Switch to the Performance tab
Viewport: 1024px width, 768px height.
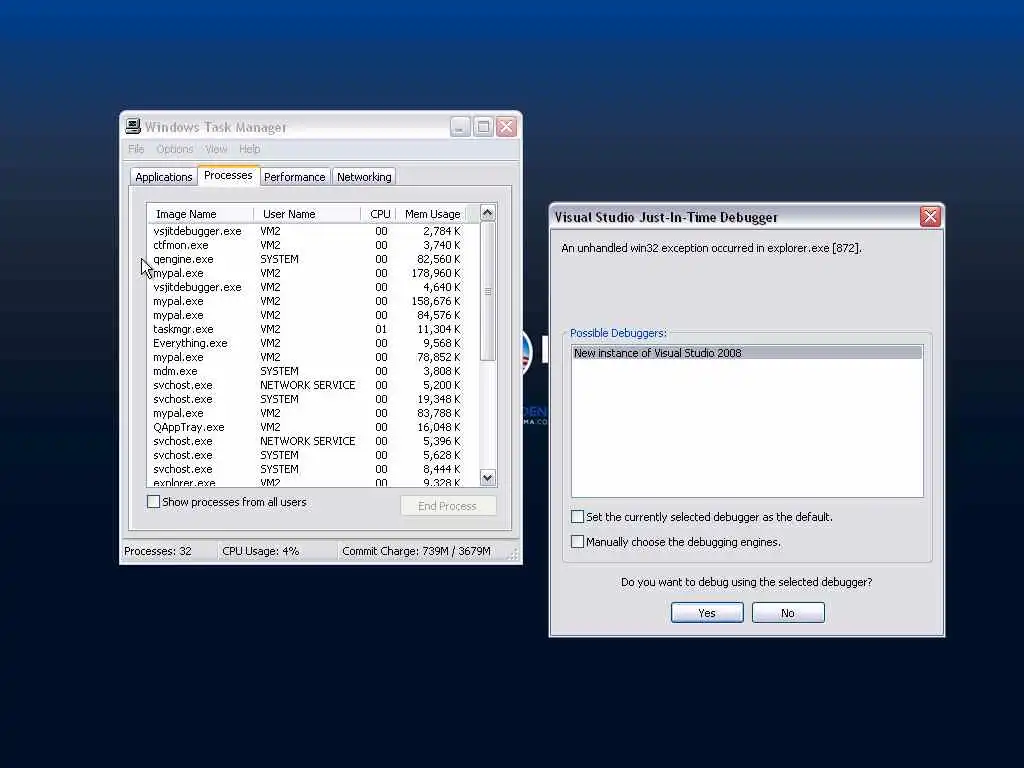click(295, 177)
